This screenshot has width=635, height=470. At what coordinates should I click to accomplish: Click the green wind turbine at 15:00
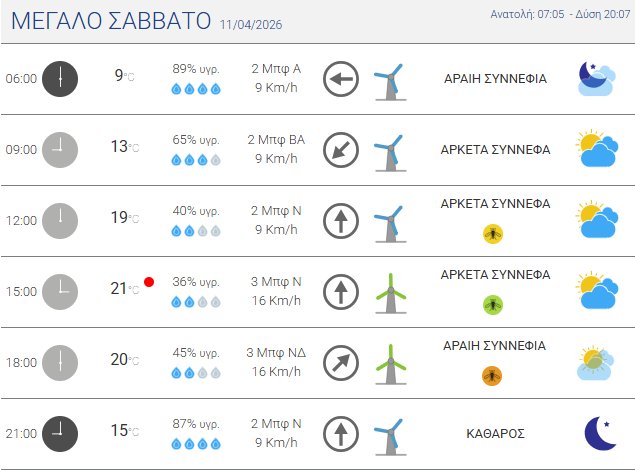390,292
